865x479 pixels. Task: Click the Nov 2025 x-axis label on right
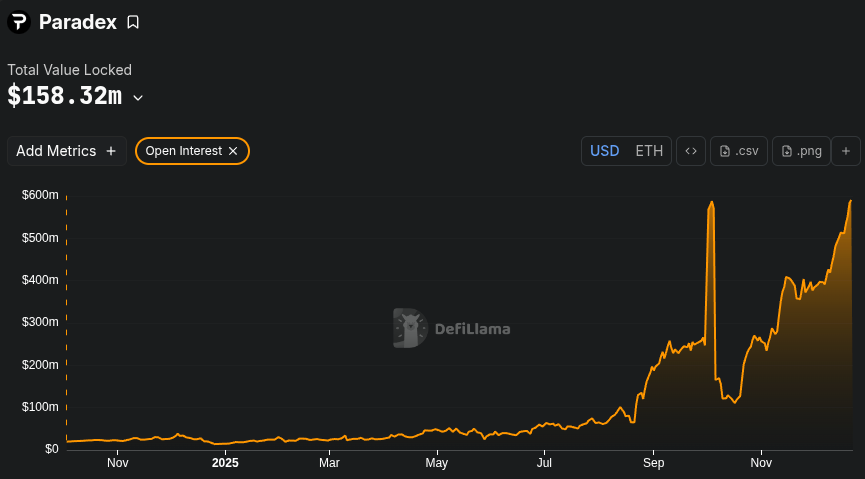[x=761, y=463]
